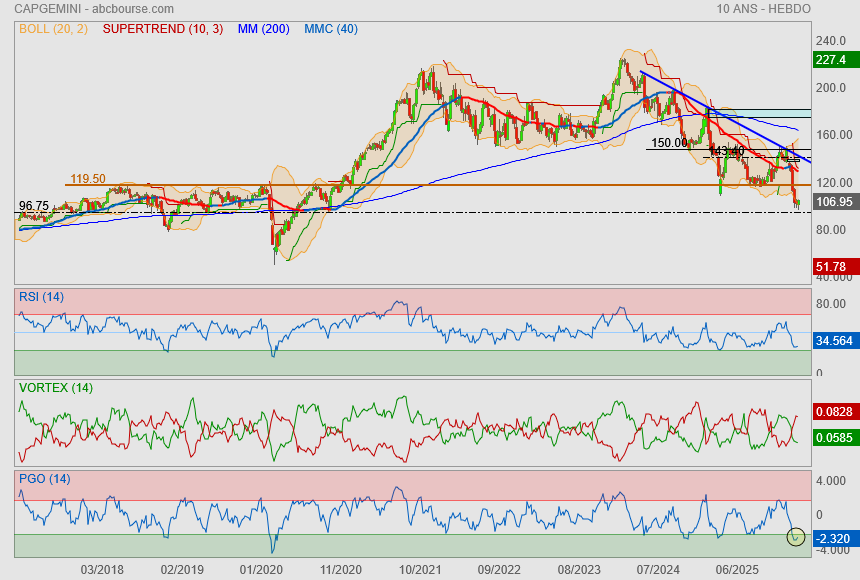Screen dimensions: 860x580
Task: Click the RSI value tag 34.564
Action: (x=834, y=341)
